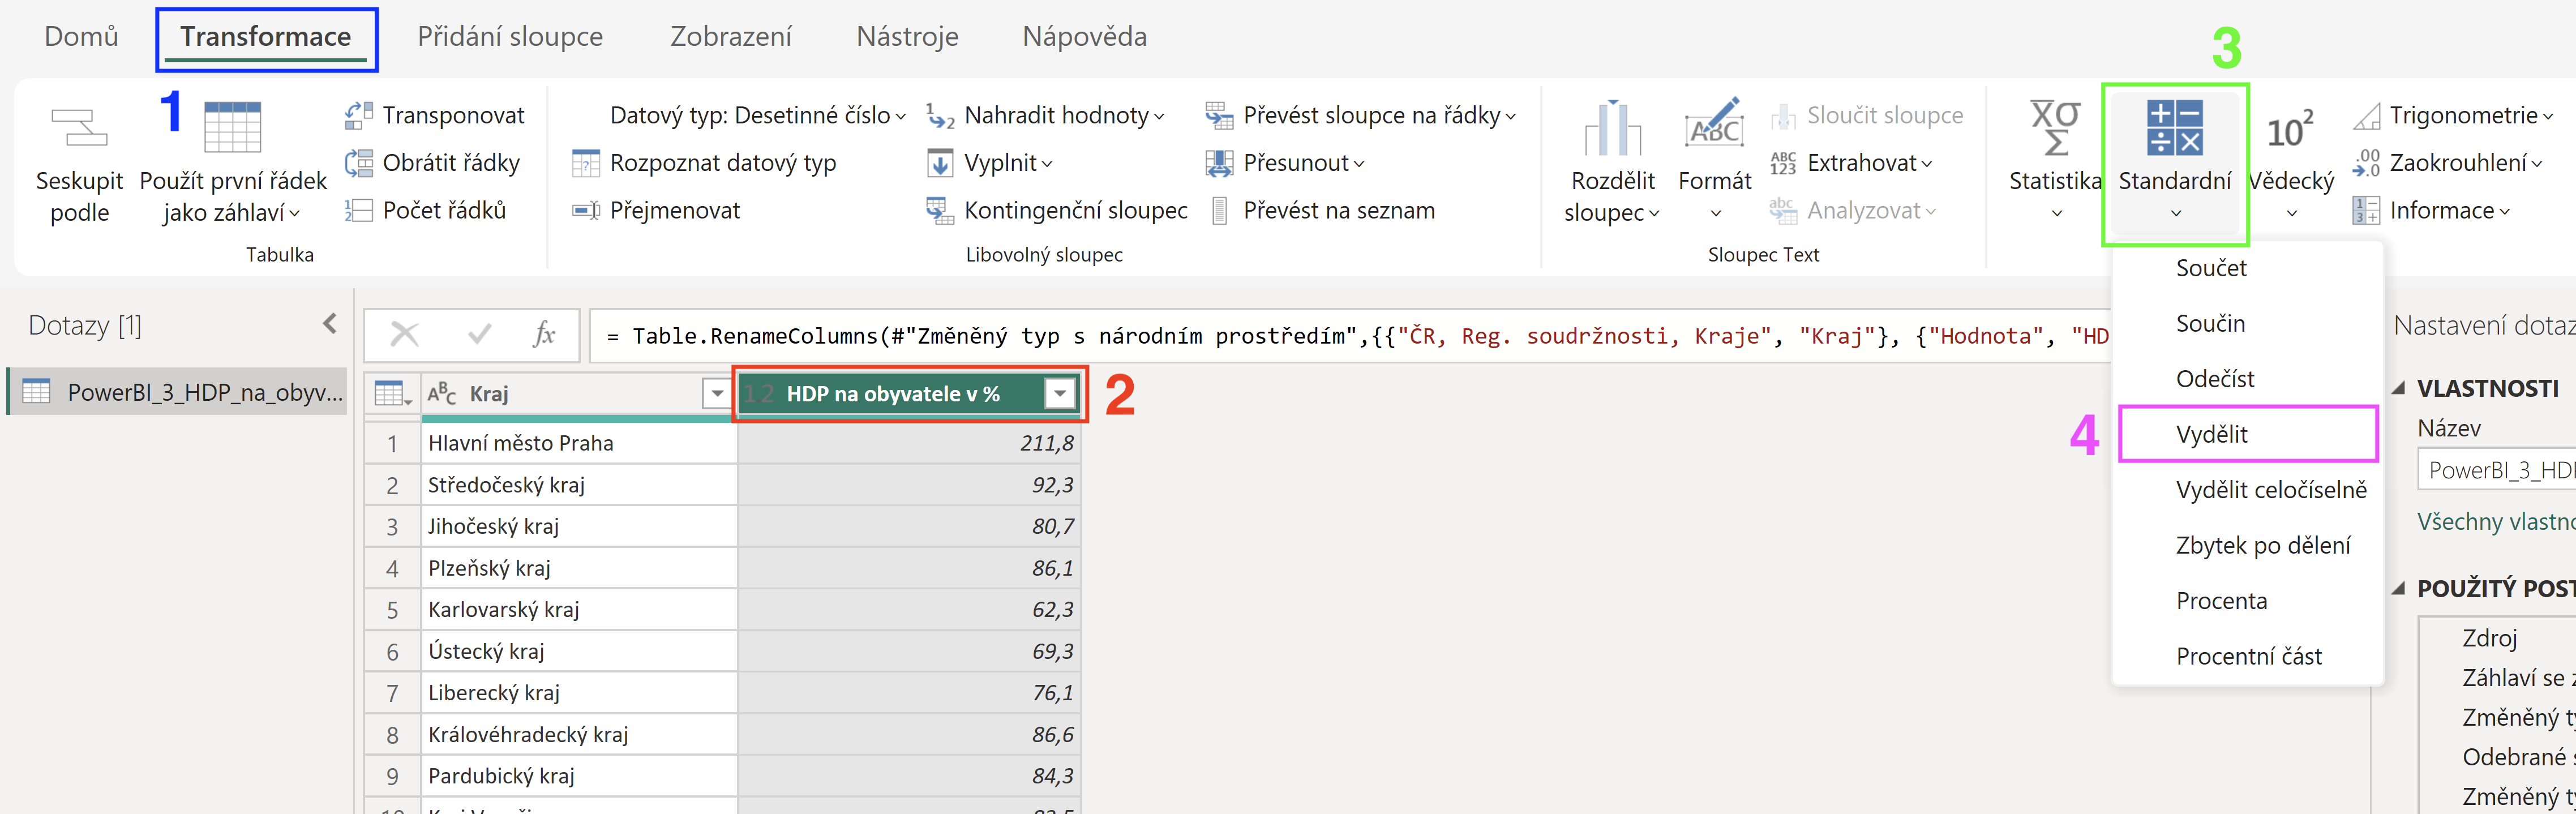Choose Vydělit from the Standardní menu
This screenshot has height=814, width=2576.
(2247, 434)
